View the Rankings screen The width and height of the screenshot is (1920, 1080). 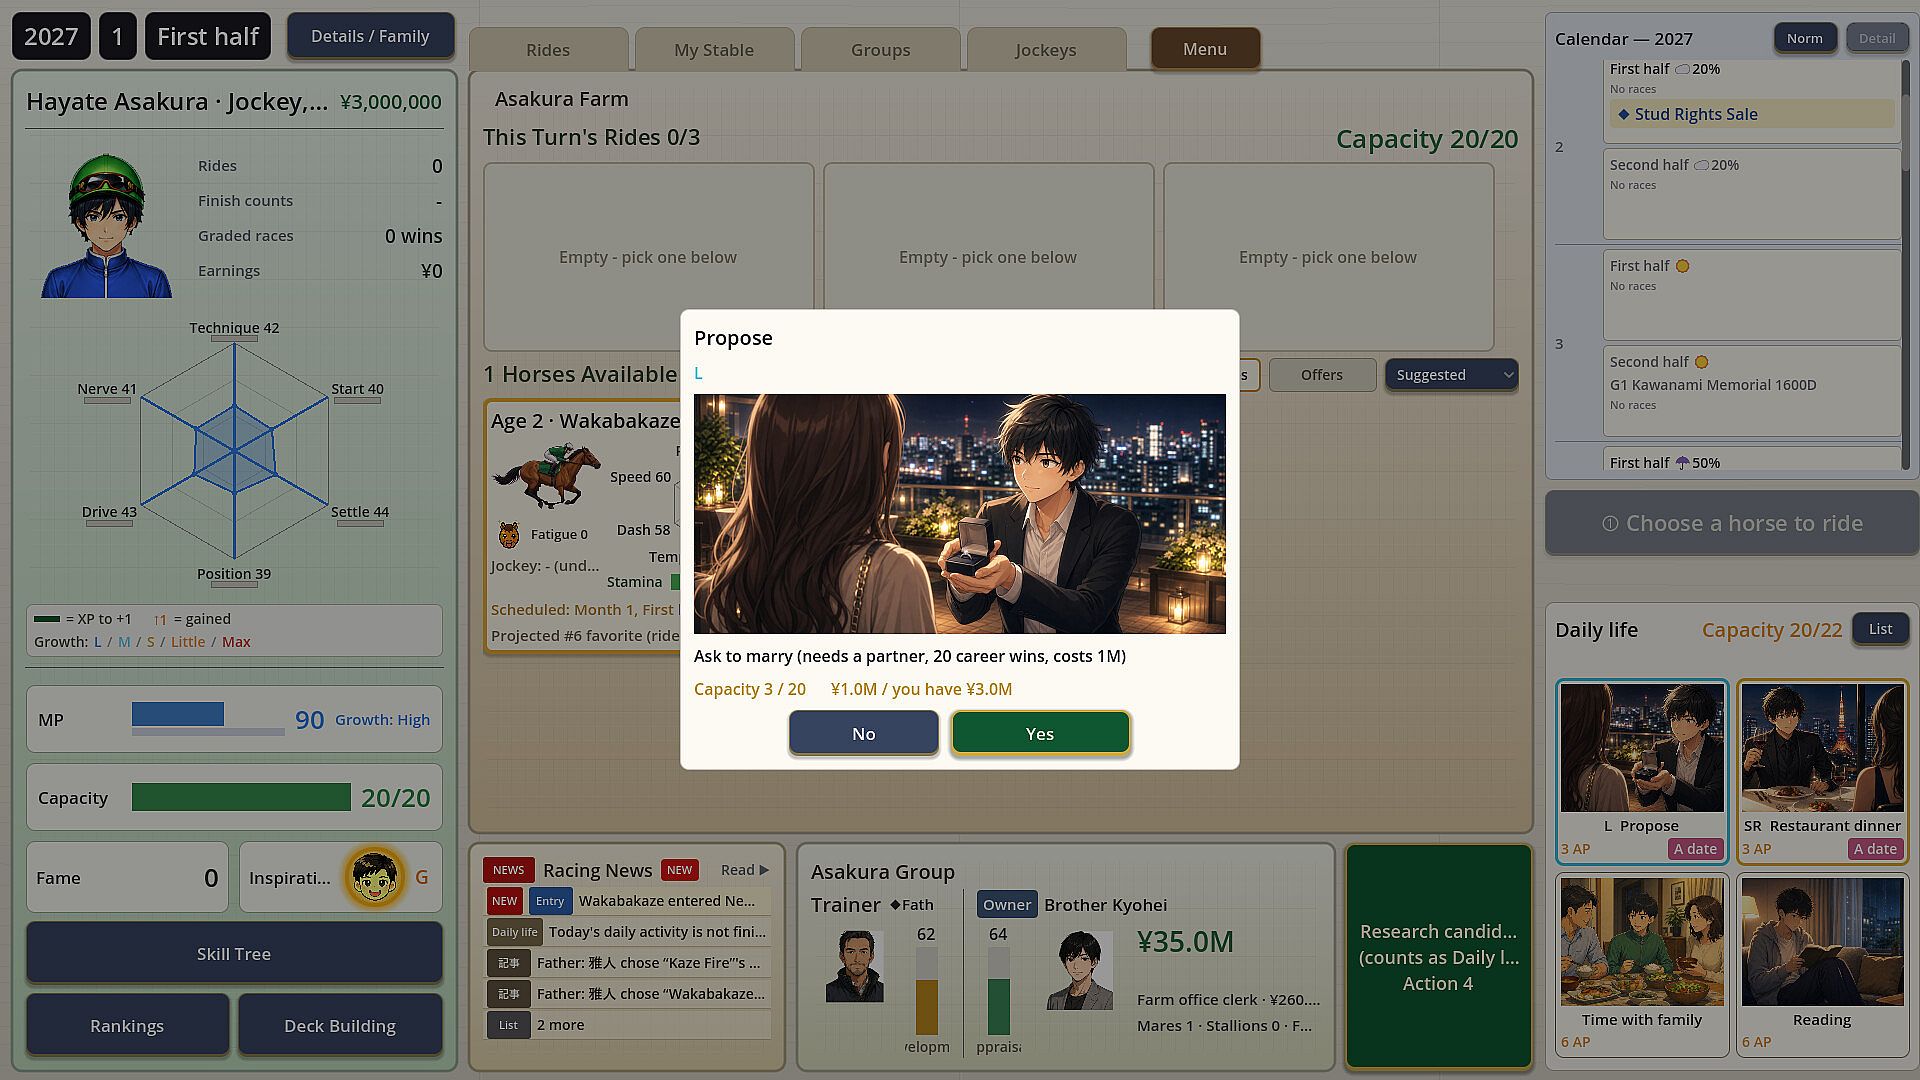[x=127, y=1025]
